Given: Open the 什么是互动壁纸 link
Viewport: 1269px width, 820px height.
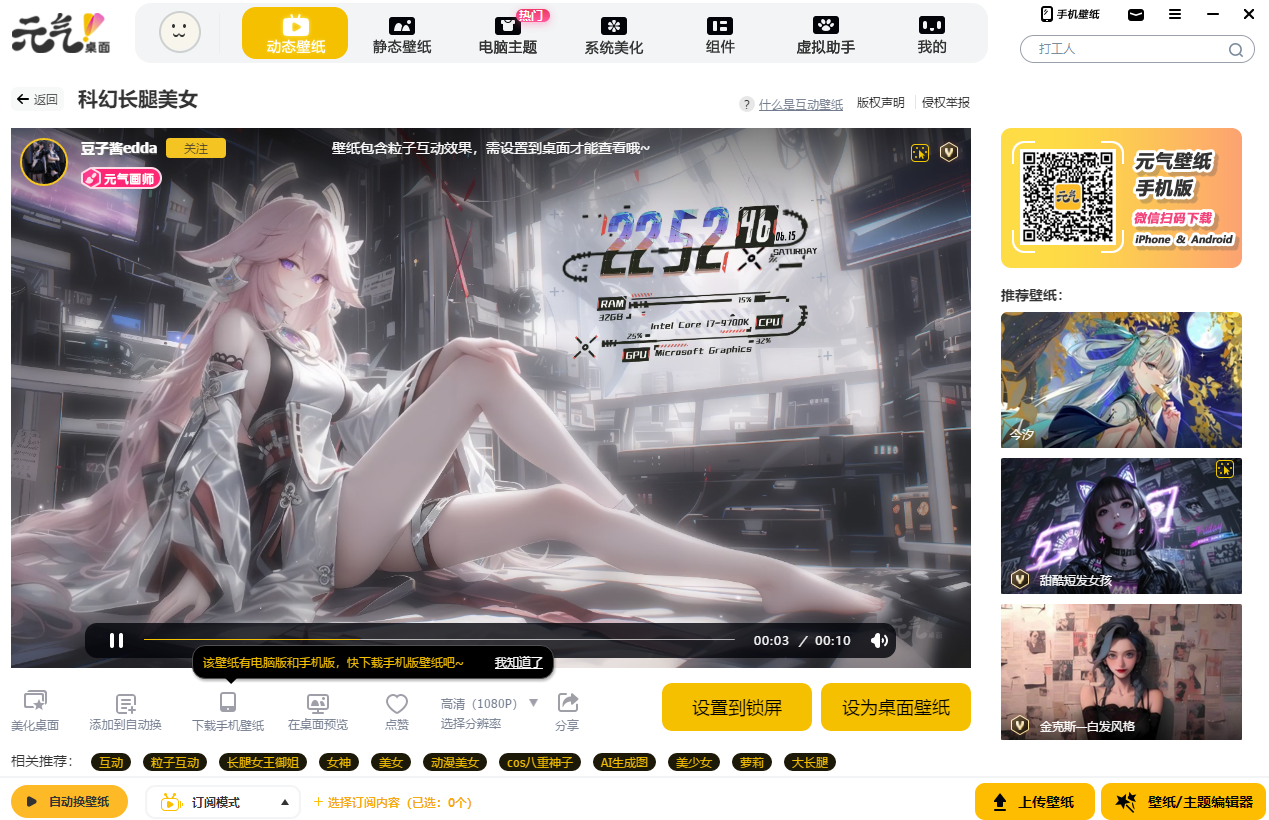Looking at the screenshot, I should [x=801, y=104].
